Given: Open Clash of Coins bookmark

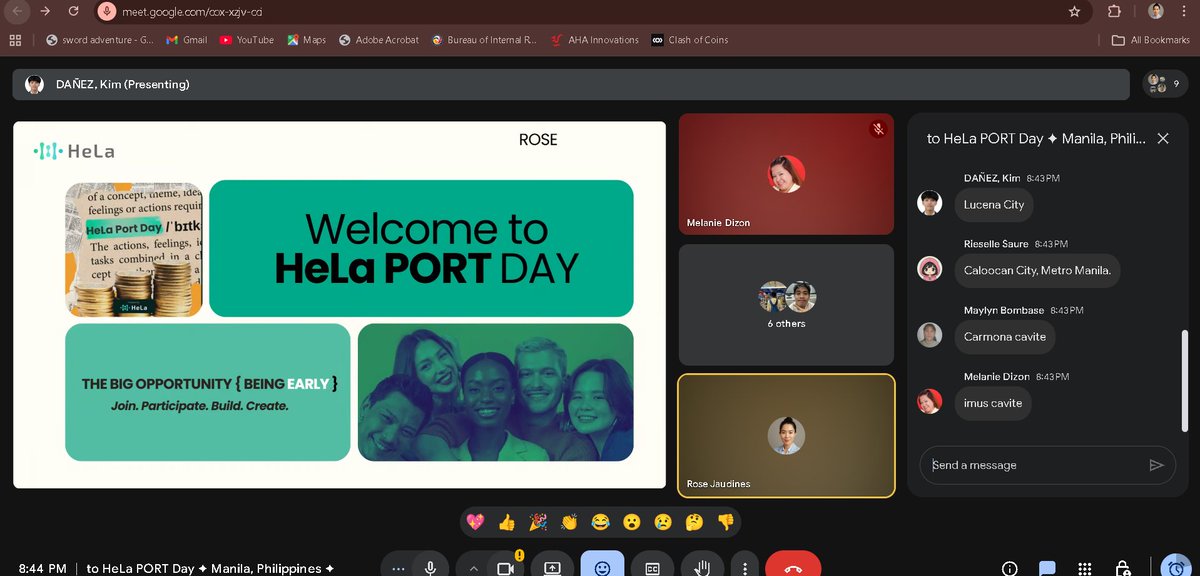Looking at the screenshot, I should tap(689, 40).
